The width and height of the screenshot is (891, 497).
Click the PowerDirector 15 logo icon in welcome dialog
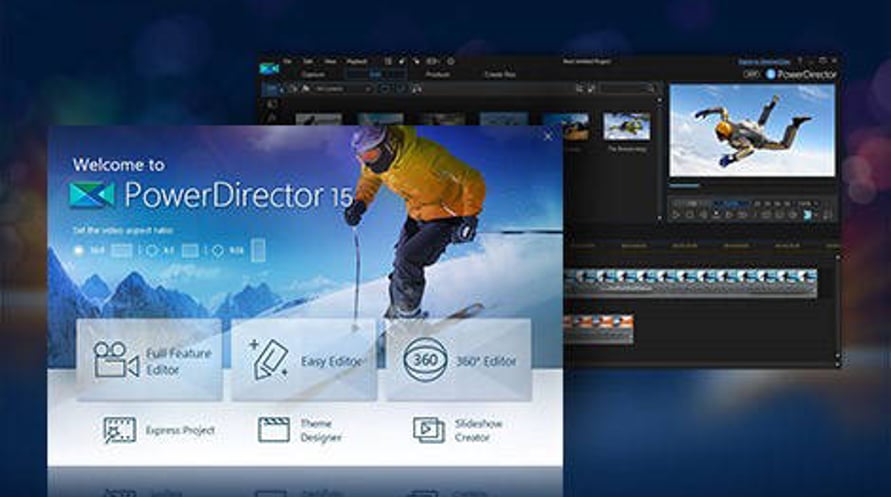(x=91, y=195)
